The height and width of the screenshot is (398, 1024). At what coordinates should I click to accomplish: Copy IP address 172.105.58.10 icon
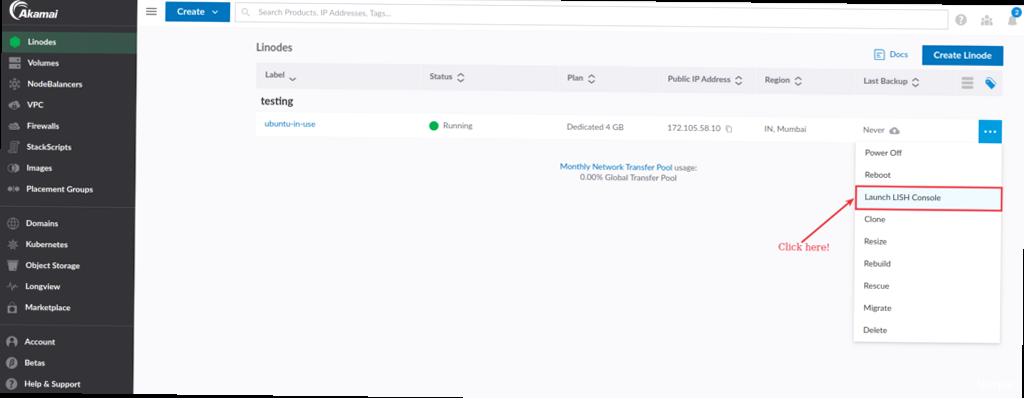pos(729,129)
